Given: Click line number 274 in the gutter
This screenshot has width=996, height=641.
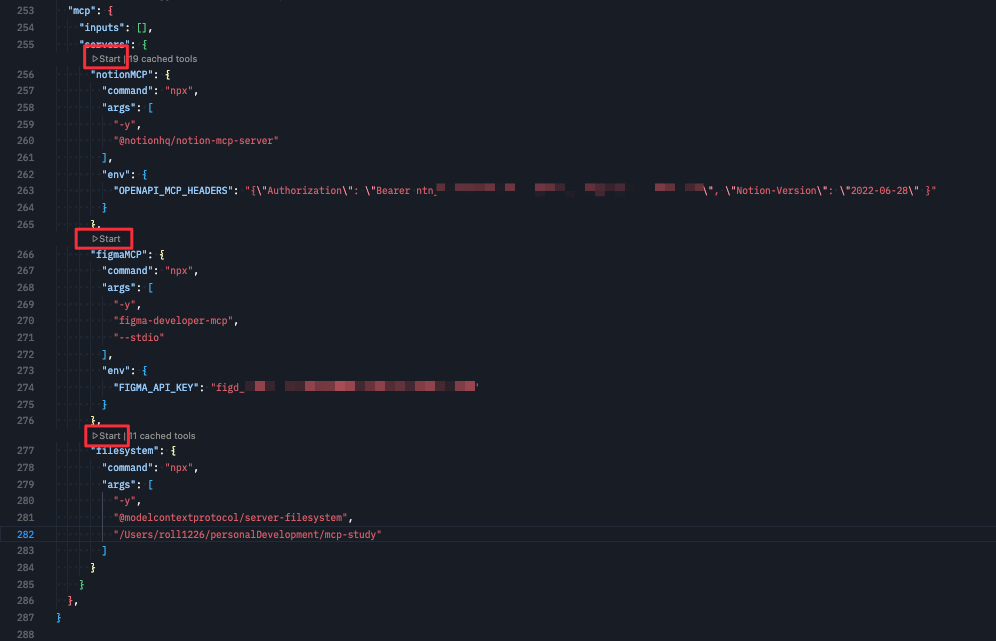Looking at the screenshot, I should tap(25, 387).
